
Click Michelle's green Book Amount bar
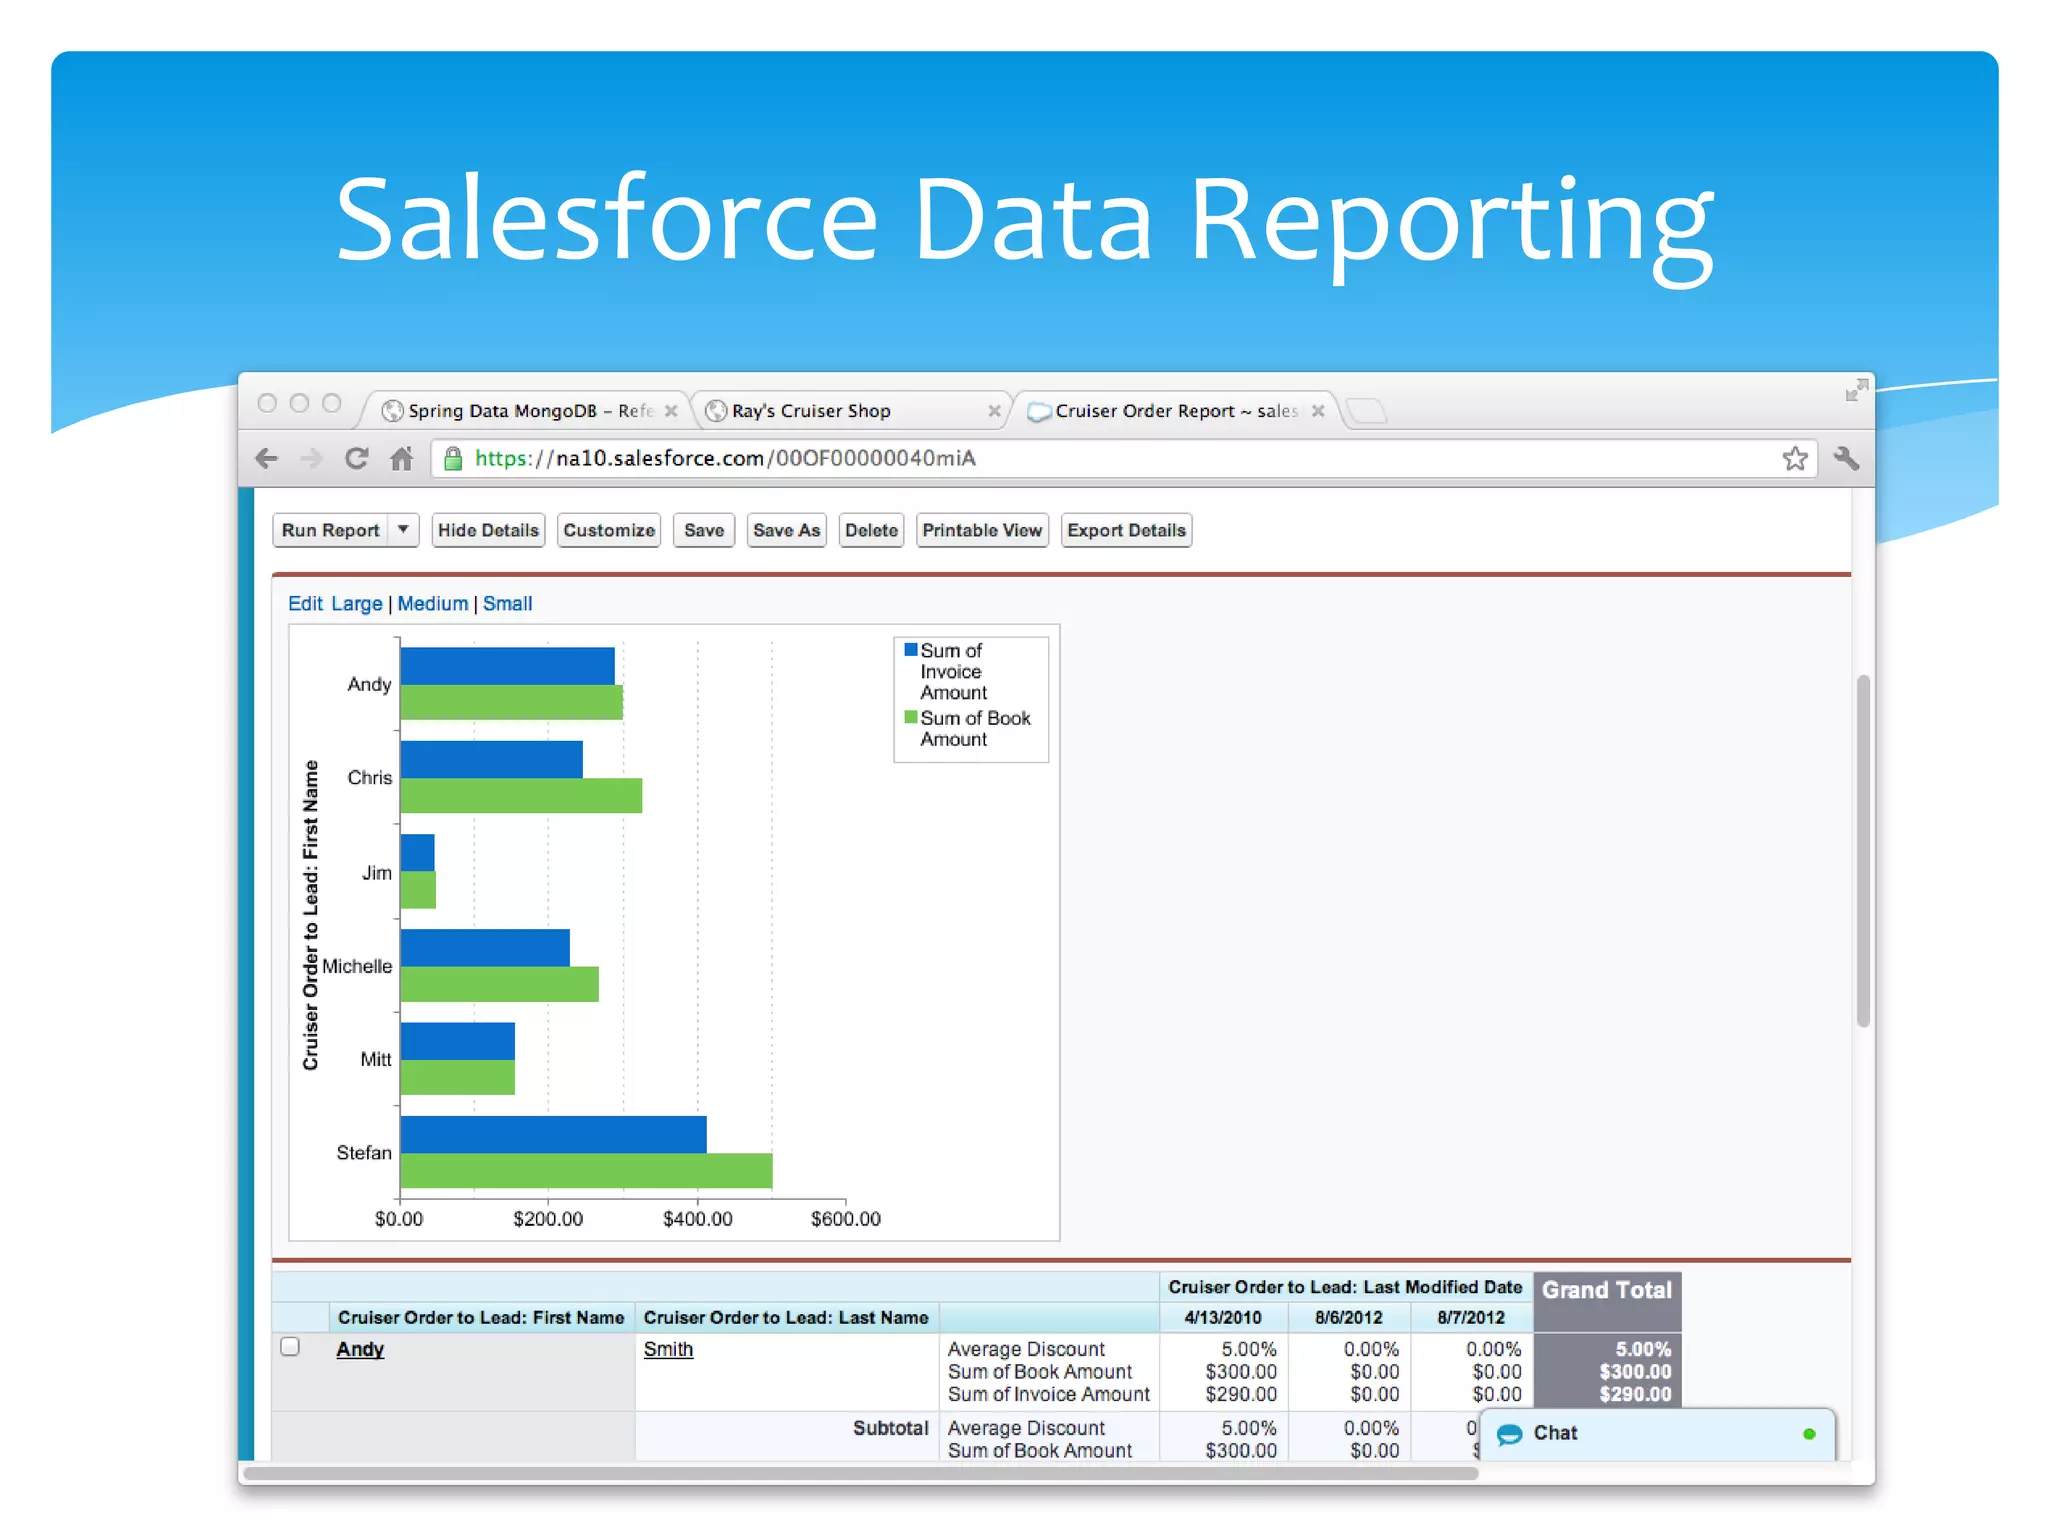(499, 984)
